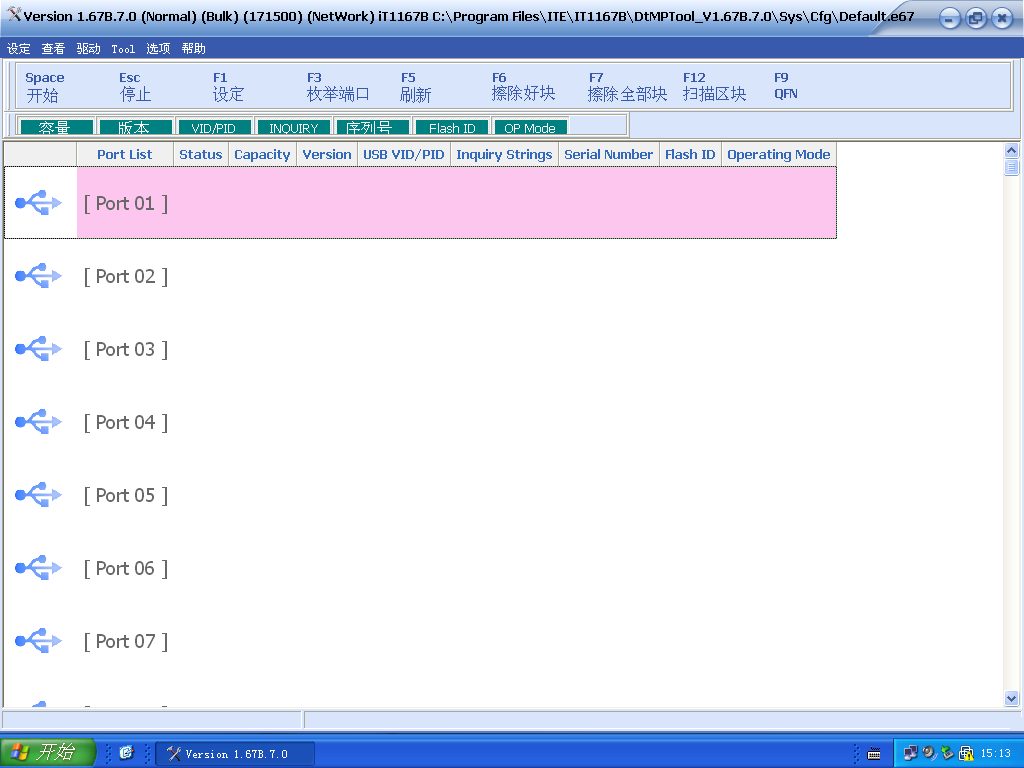Viewport: 1024px width, 768px height.
Task: Click the scrollbar down arrow in port list
Action: point(1011,699)
